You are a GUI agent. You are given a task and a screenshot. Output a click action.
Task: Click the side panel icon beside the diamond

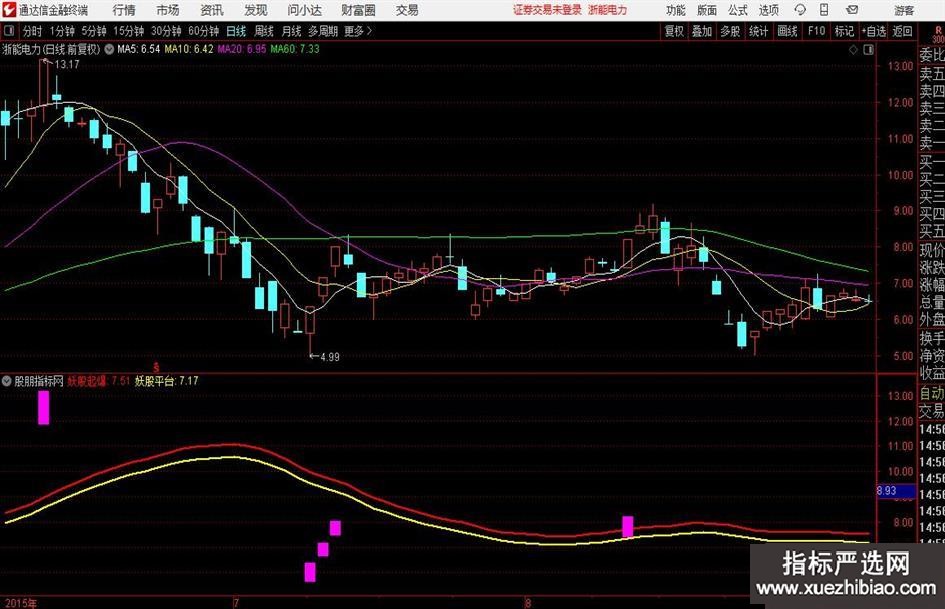867,48
